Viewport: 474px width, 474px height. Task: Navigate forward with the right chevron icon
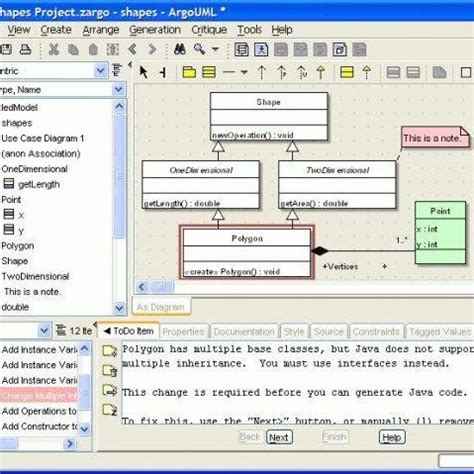(x=152, y=49)
